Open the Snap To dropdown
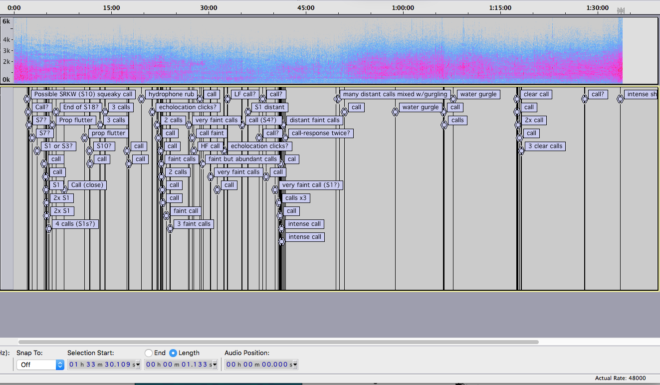This screenshot has height=385, width=660. point(40,364)
